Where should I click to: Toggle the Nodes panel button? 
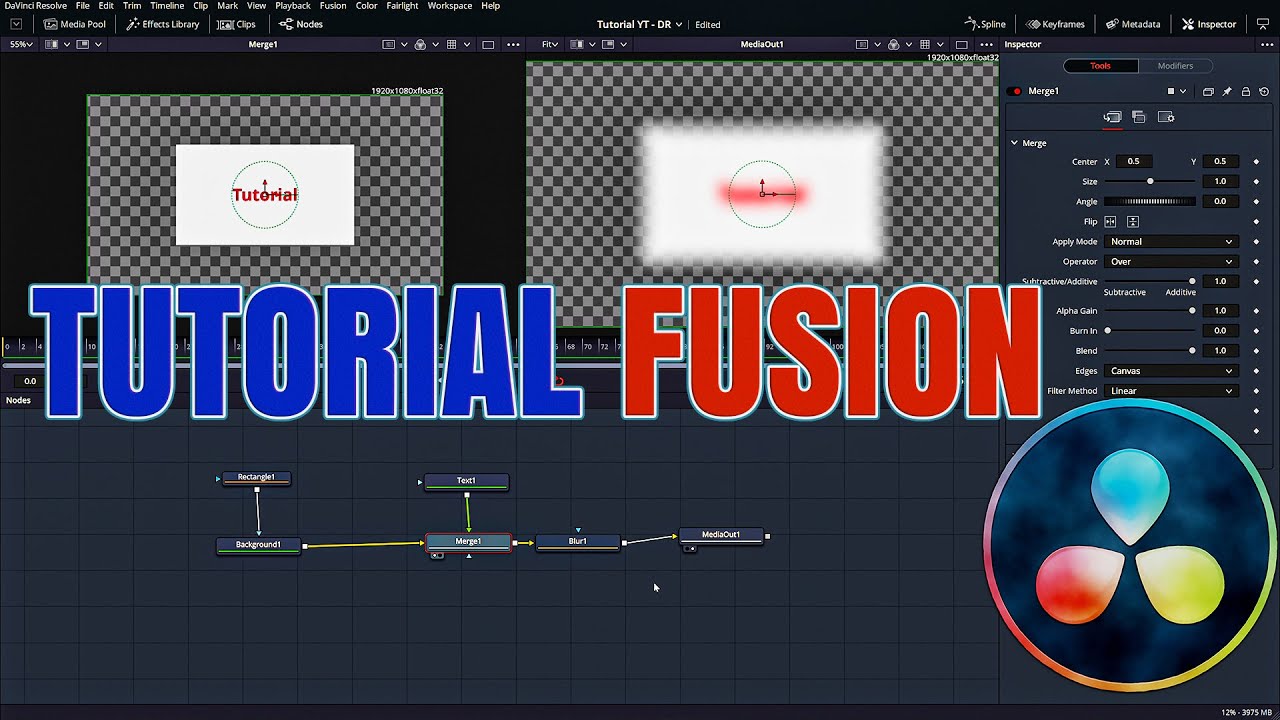(x=301, y=24)
